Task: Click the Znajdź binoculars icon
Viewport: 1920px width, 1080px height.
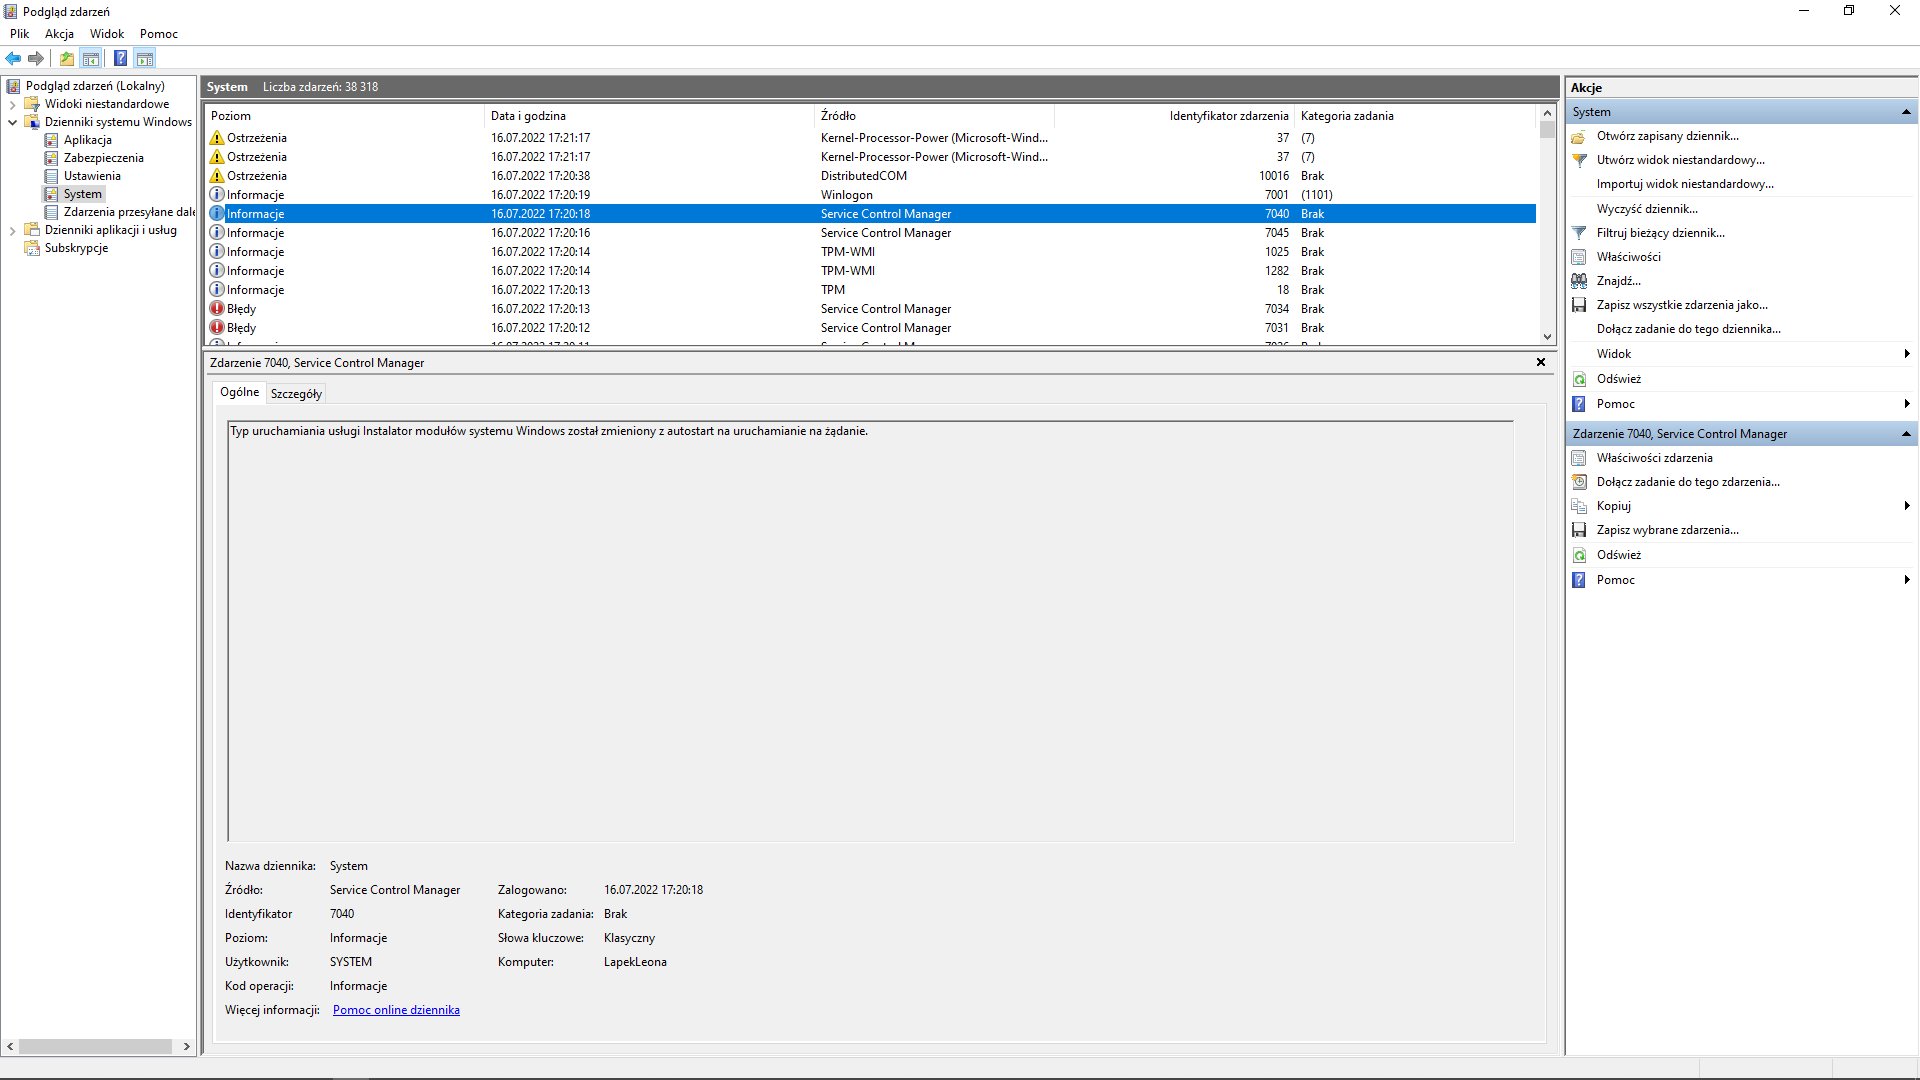Action: pos(1579,281)
